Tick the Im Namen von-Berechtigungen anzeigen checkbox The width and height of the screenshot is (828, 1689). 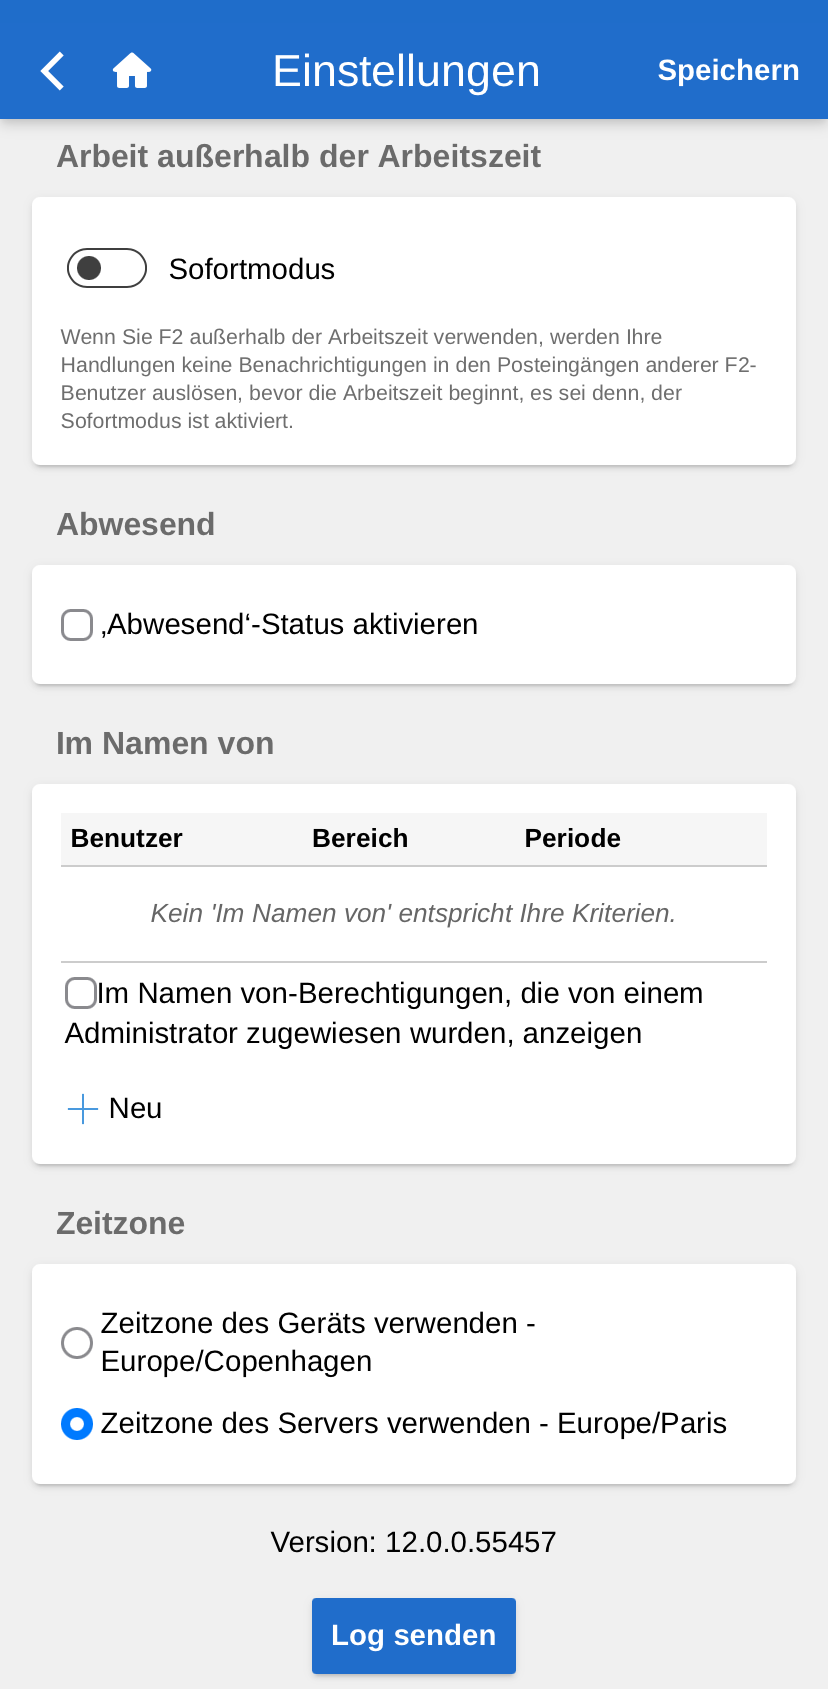click(x=81, y=993)
